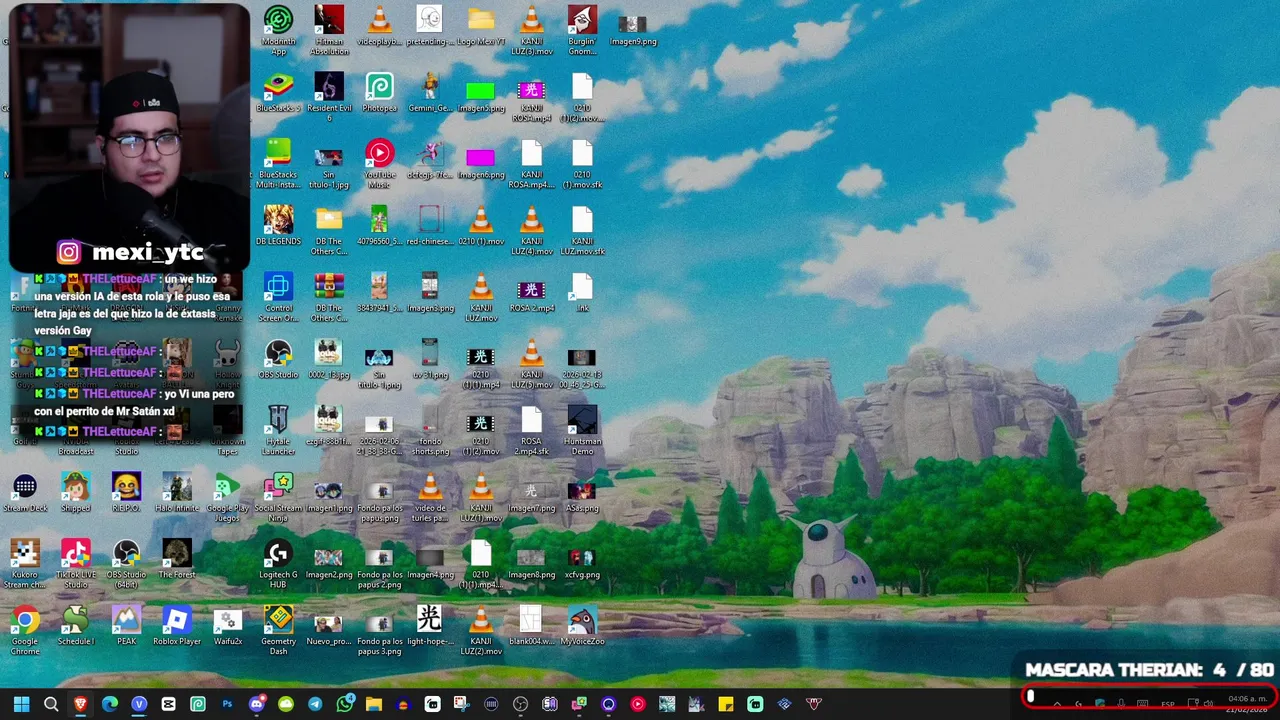Viewport: 1280px width, 720px height.
Task: Select the PEAK game icon
Action: 126,626
